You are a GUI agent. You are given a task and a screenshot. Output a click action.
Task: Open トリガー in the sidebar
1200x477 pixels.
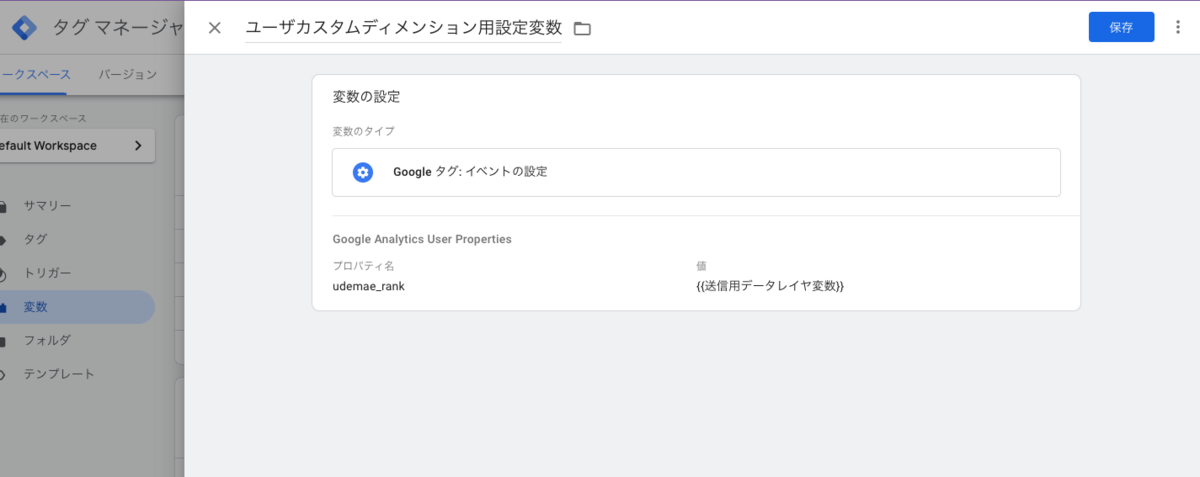point(47,273)
